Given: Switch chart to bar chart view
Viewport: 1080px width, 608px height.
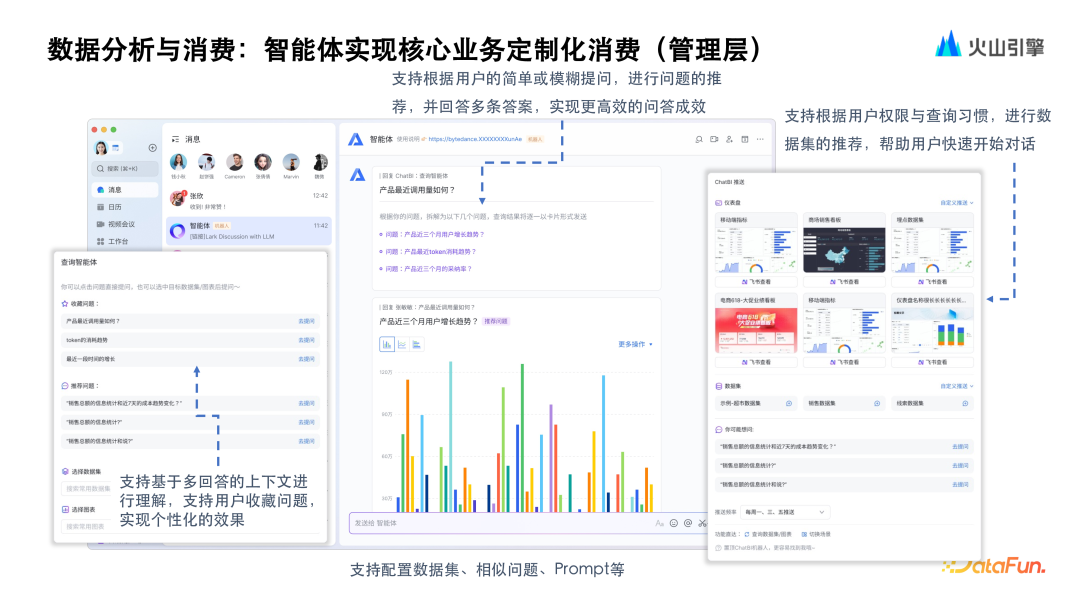Looking at the screenshot, I should (x=386, y=344).
